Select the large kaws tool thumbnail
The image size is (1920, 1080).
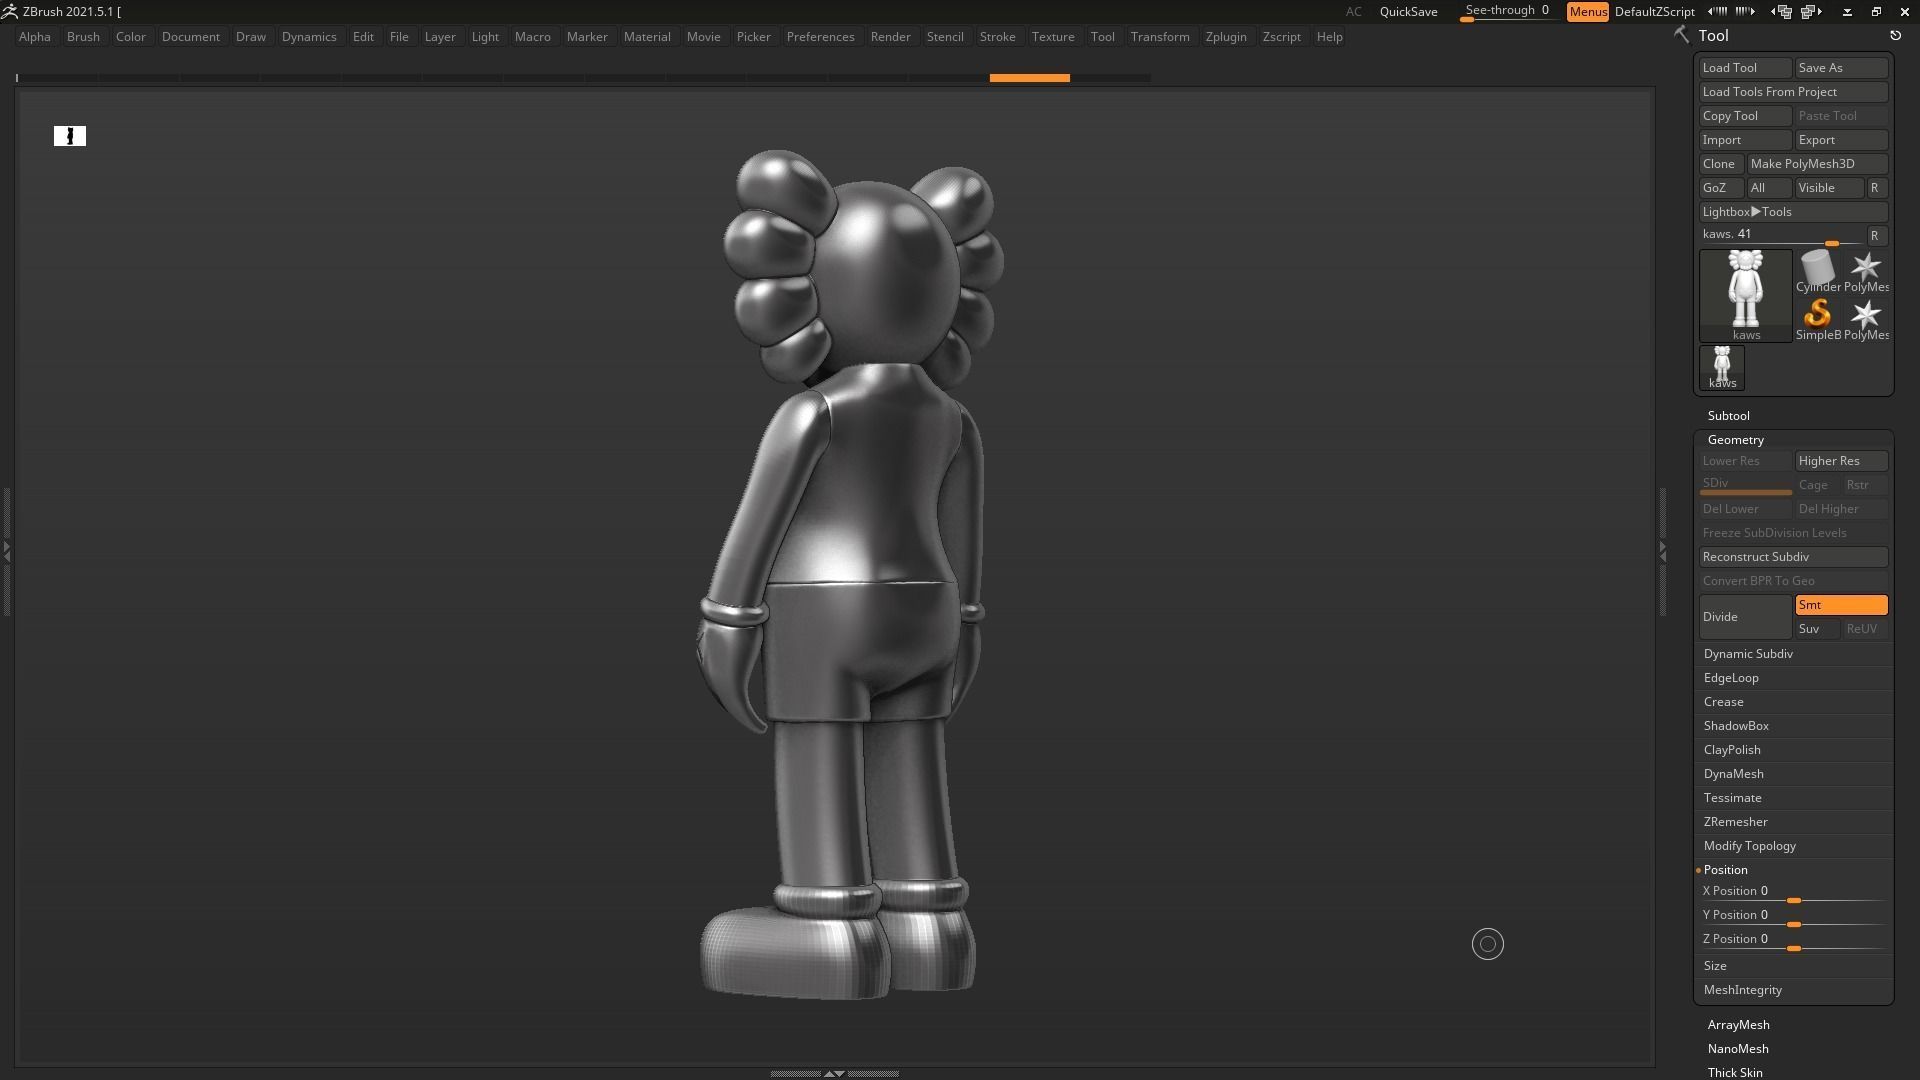1746,296
